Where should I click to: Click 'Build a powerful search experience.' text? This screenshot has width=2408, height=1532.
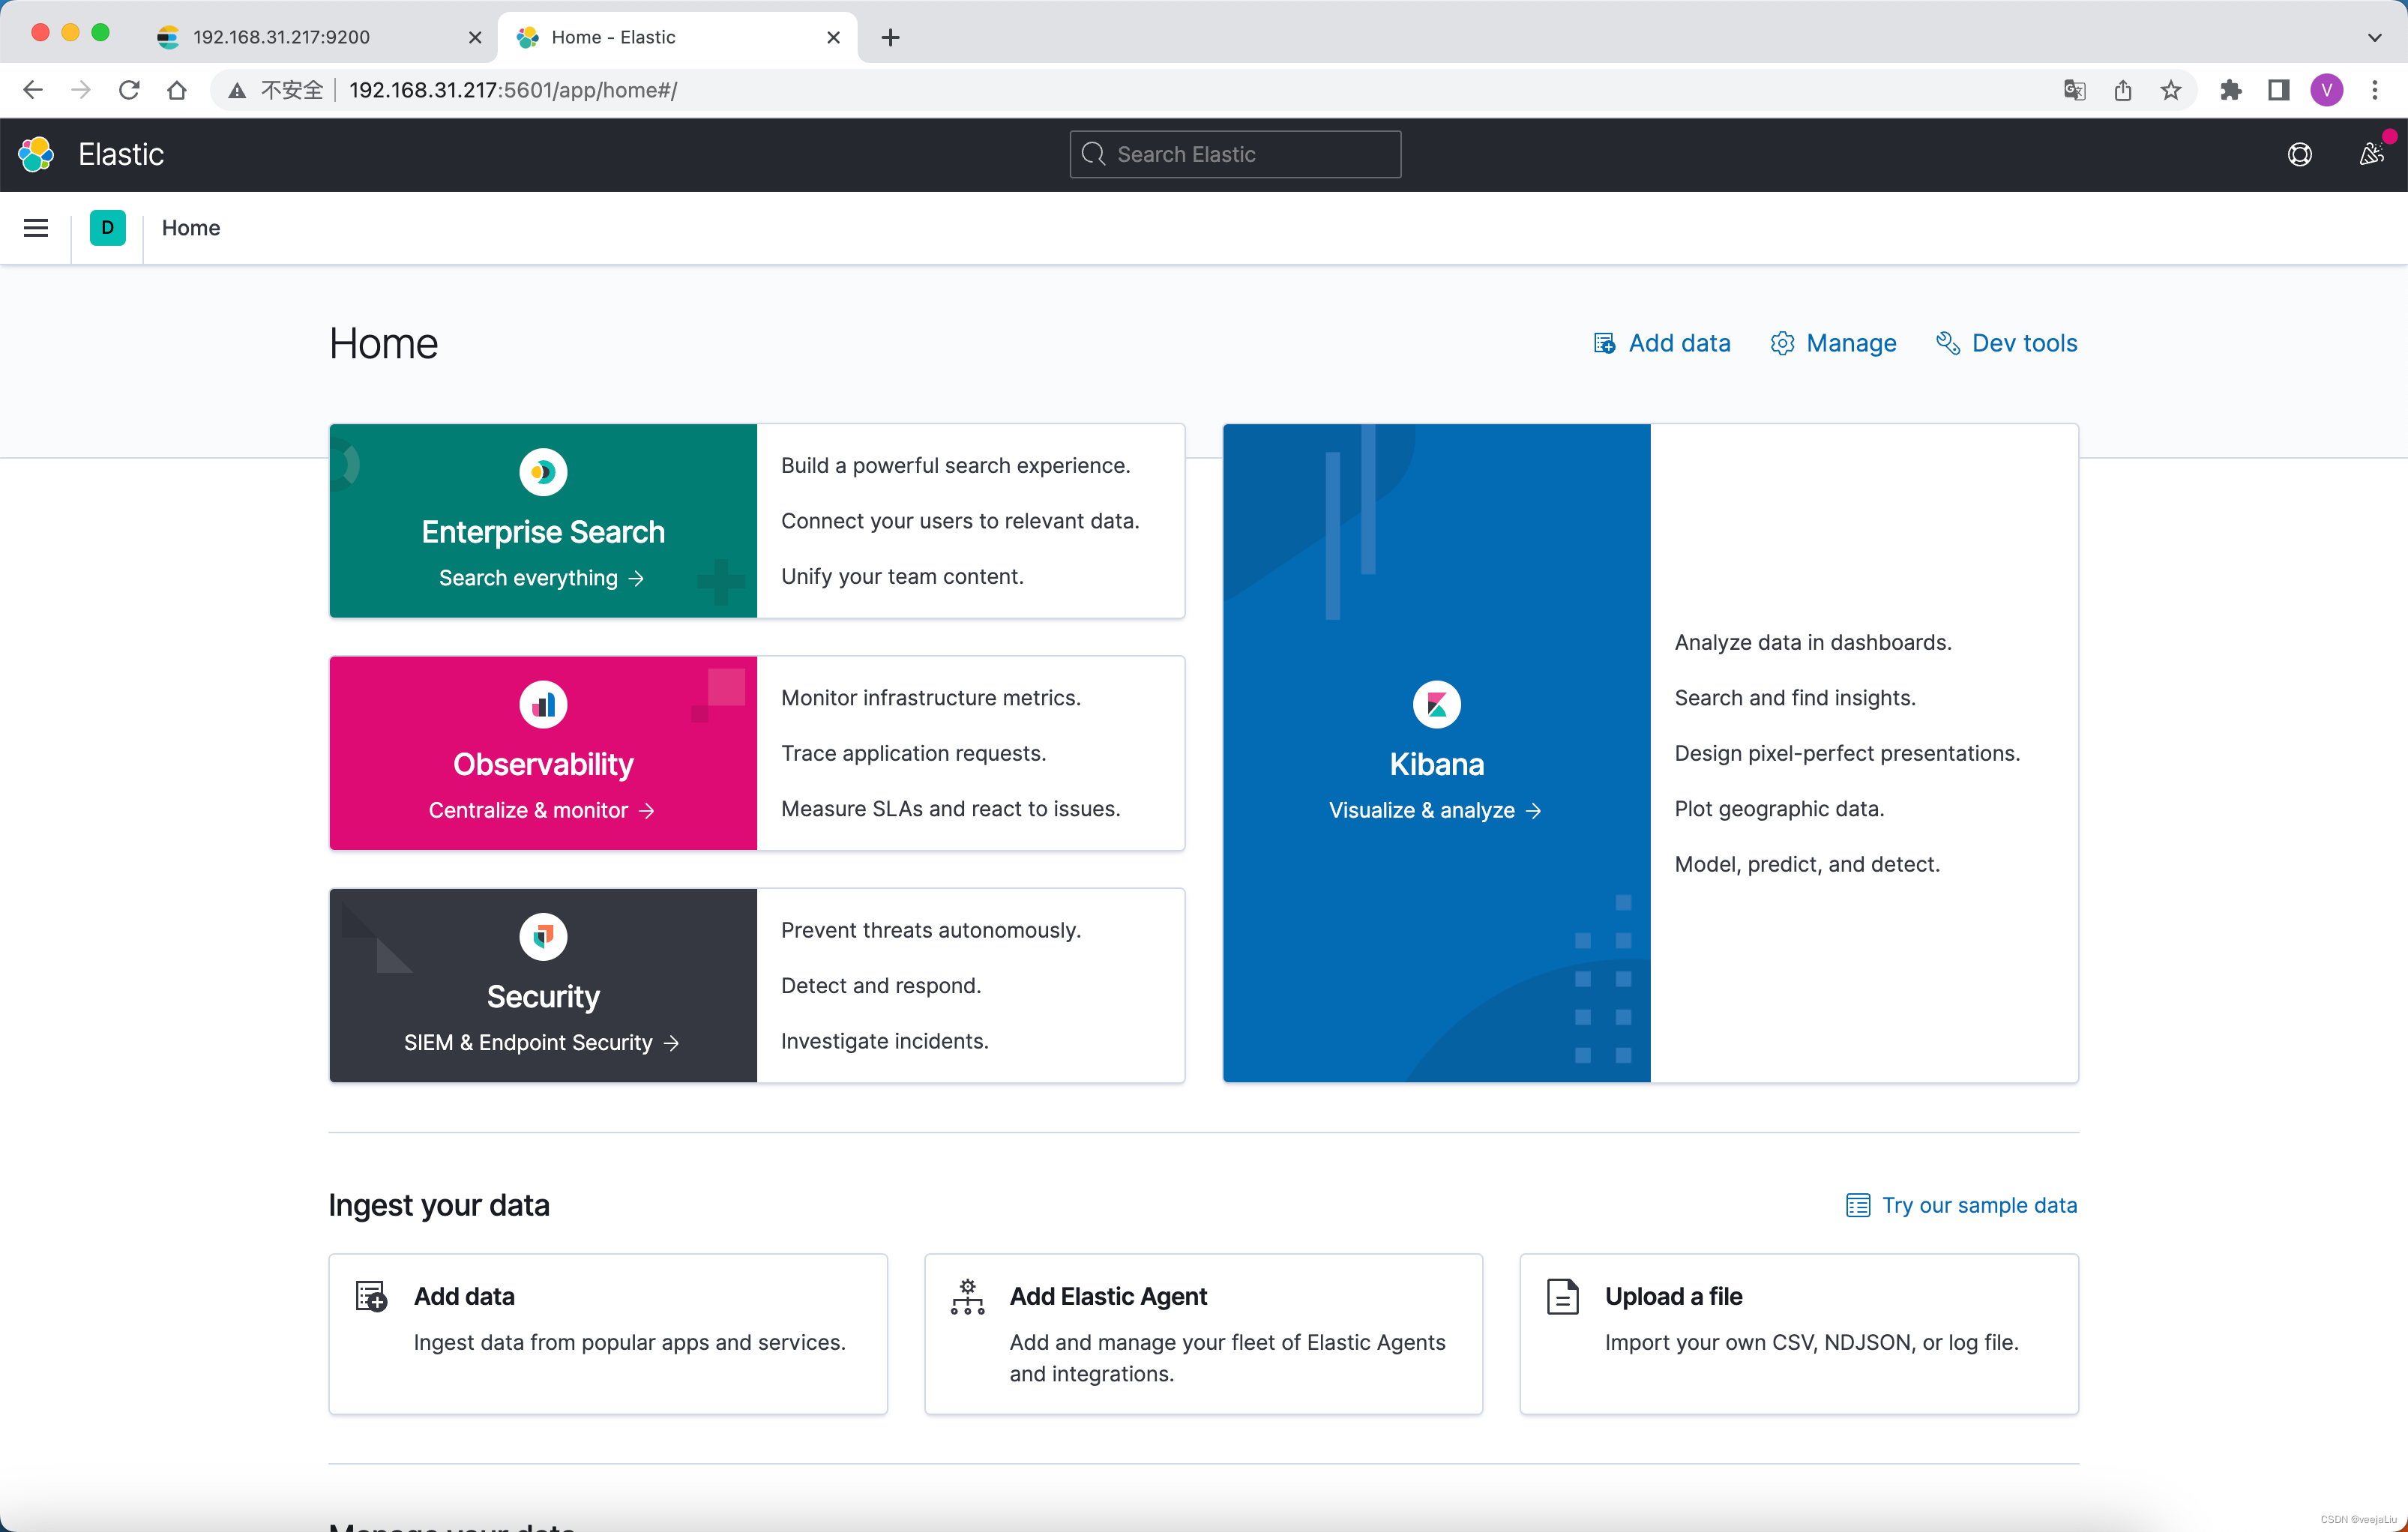pos(955,465)
